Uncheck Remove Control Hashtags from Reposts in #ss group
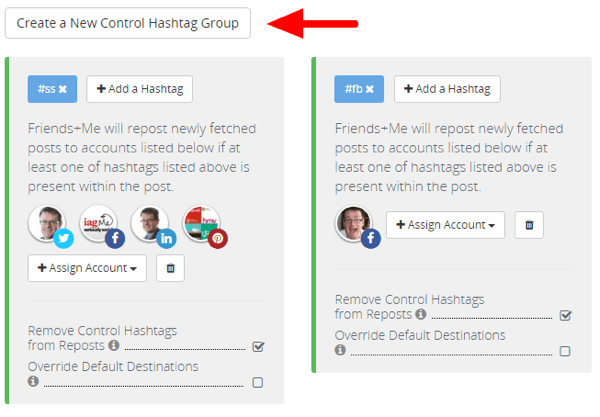600x417 pixels. click(x=258, y=347)
